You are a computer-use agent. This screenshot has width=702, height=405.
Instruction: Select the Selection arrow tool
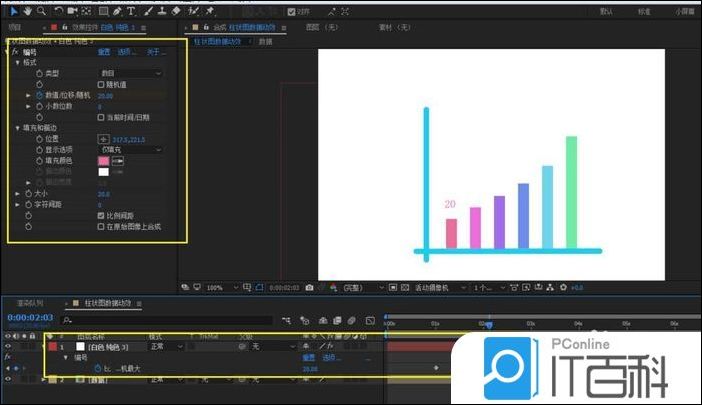[14, 11]
